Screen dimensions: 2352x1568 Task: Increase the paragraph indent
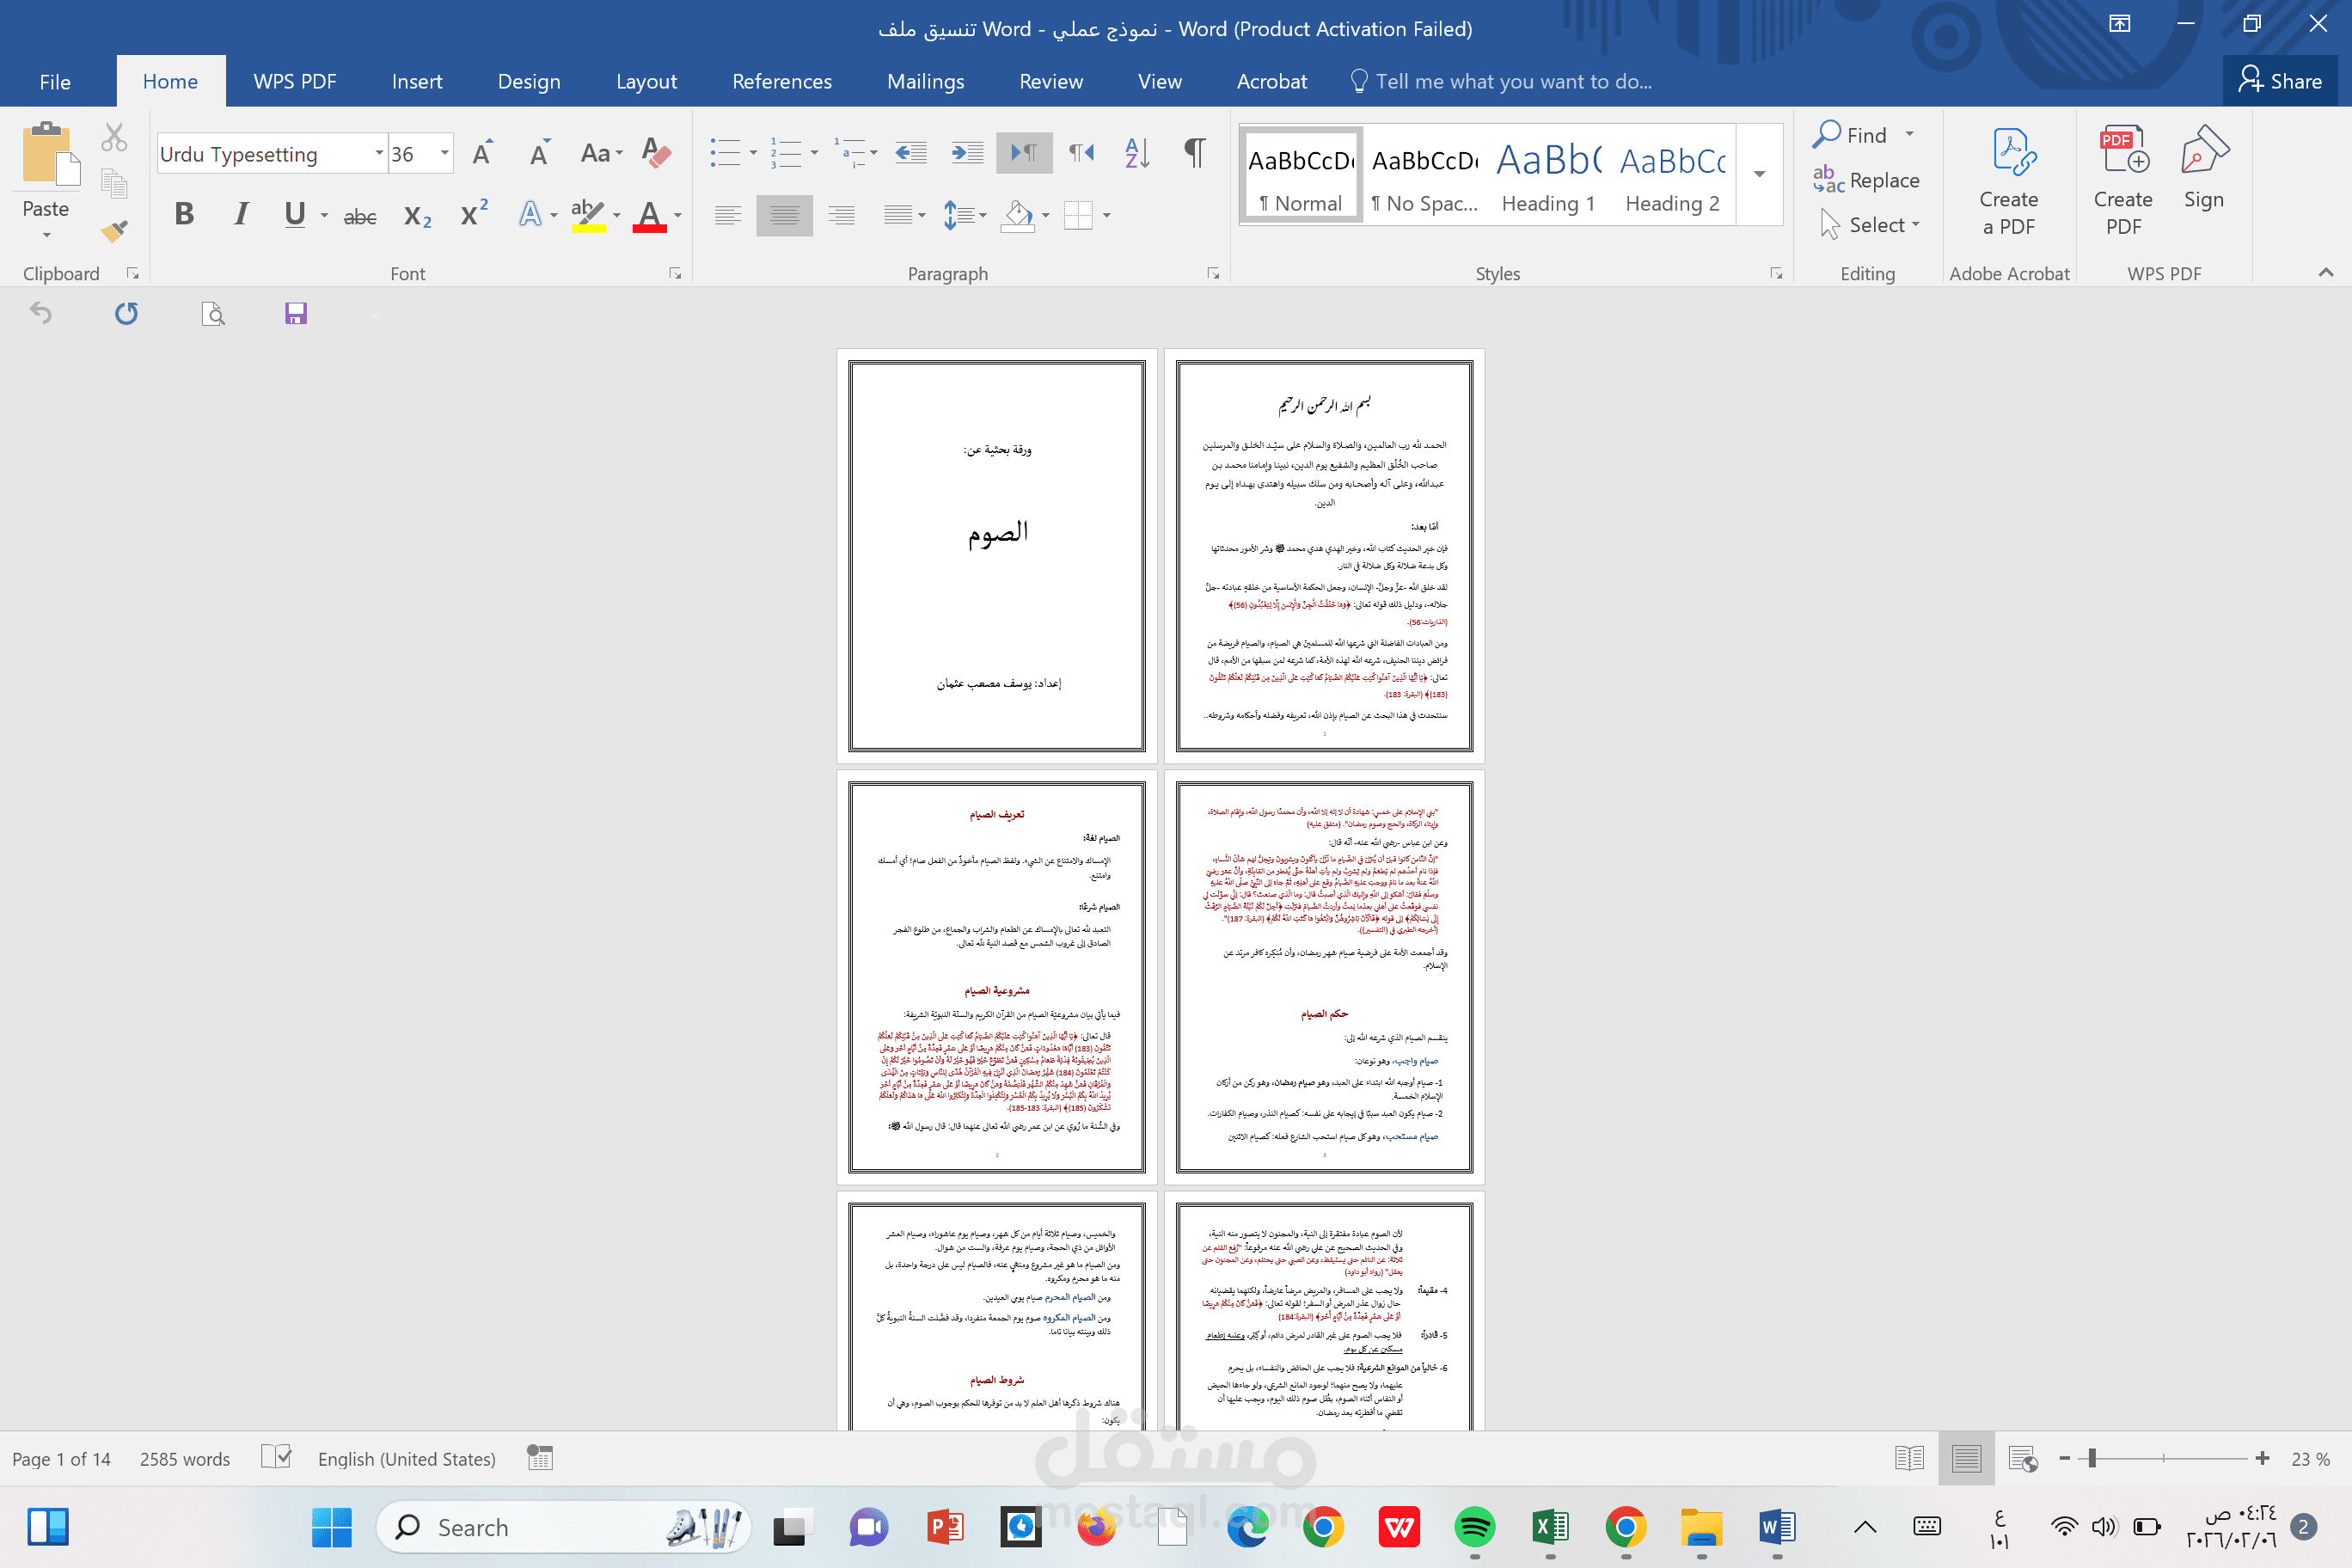967,153
